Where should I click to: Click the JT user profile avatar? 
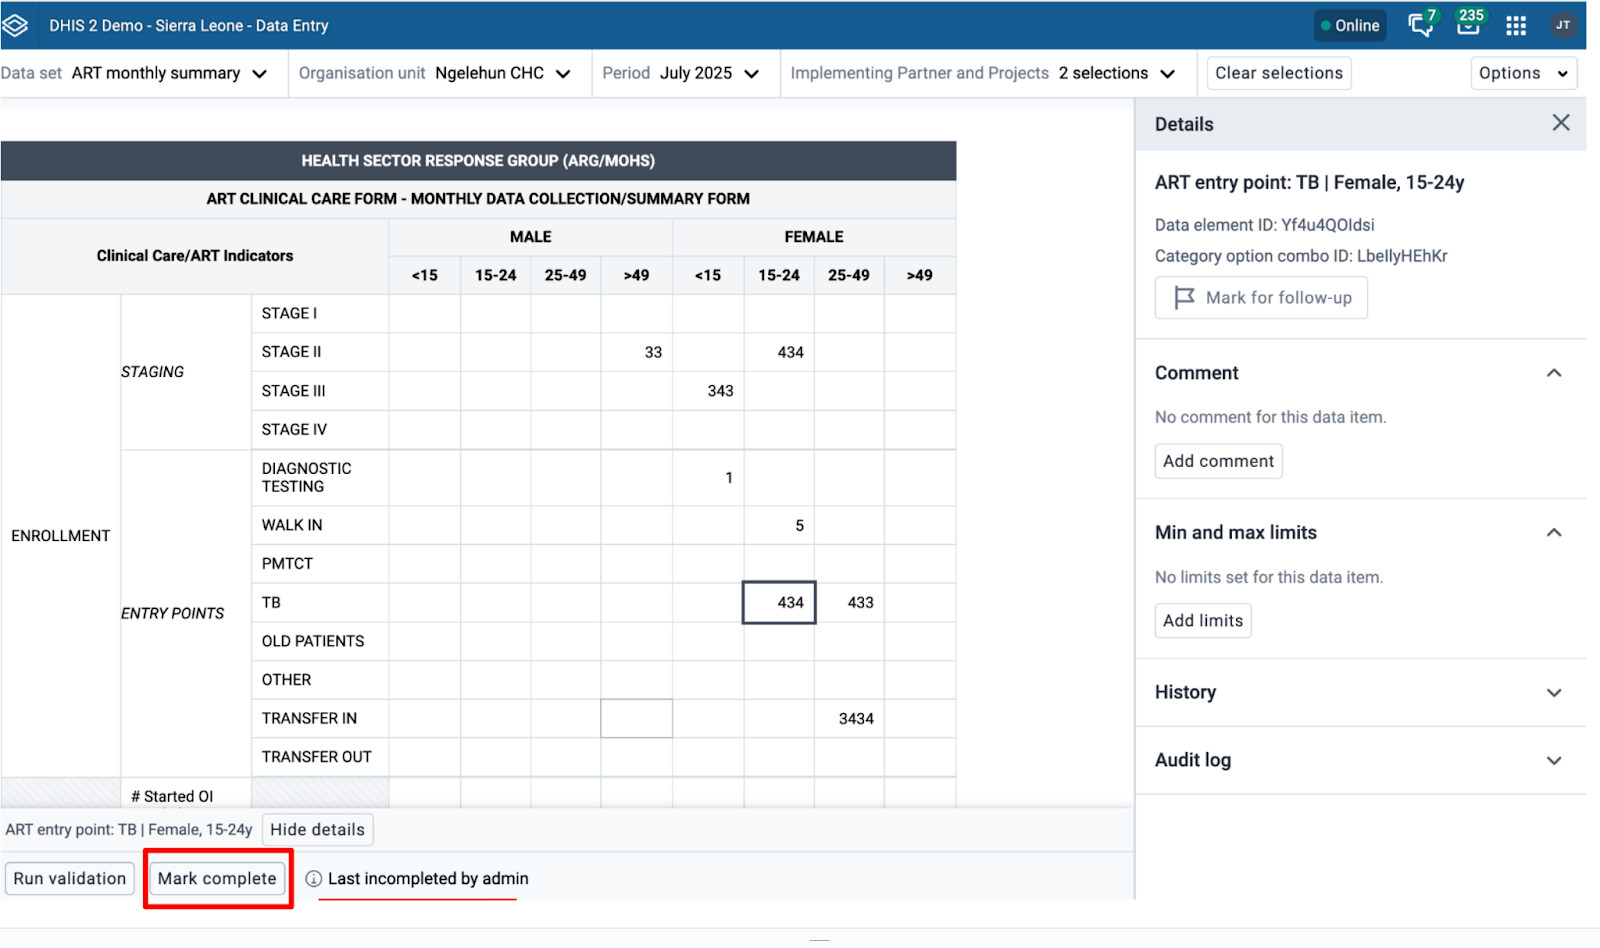pos(1562,26)
